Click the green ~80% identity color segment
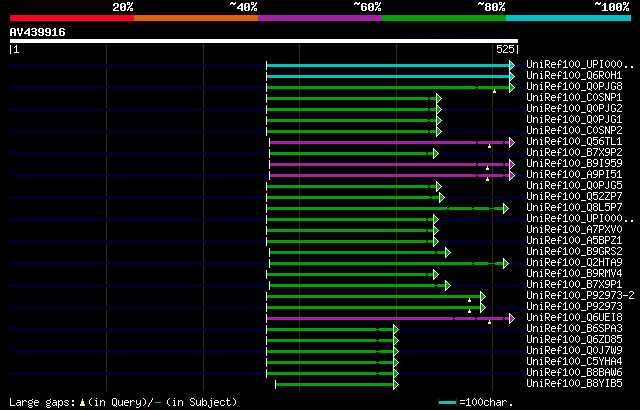The width and height of the screenshot is (640, 410). pos(444,18)
